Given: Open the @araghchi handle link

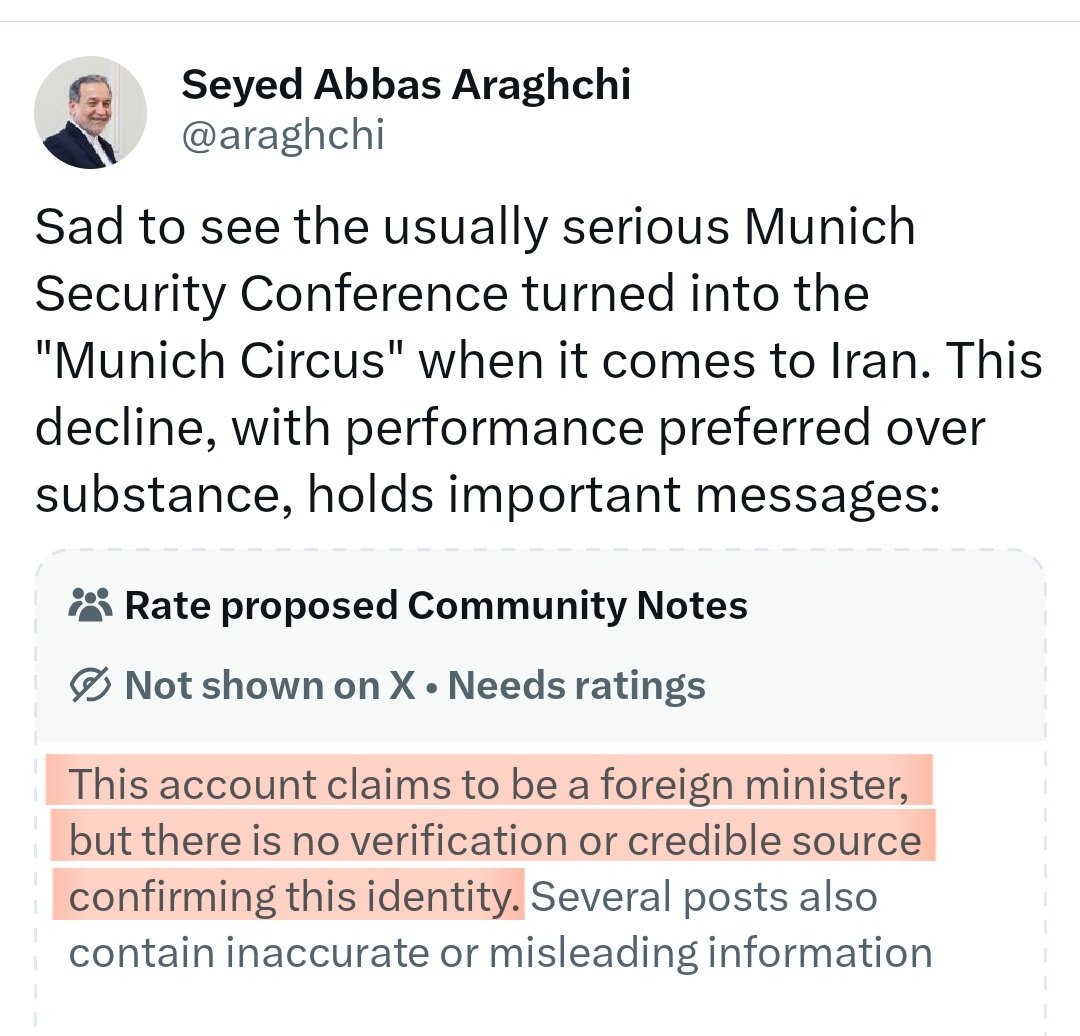Looking at the screenshot, I should [x=282, y=135].
